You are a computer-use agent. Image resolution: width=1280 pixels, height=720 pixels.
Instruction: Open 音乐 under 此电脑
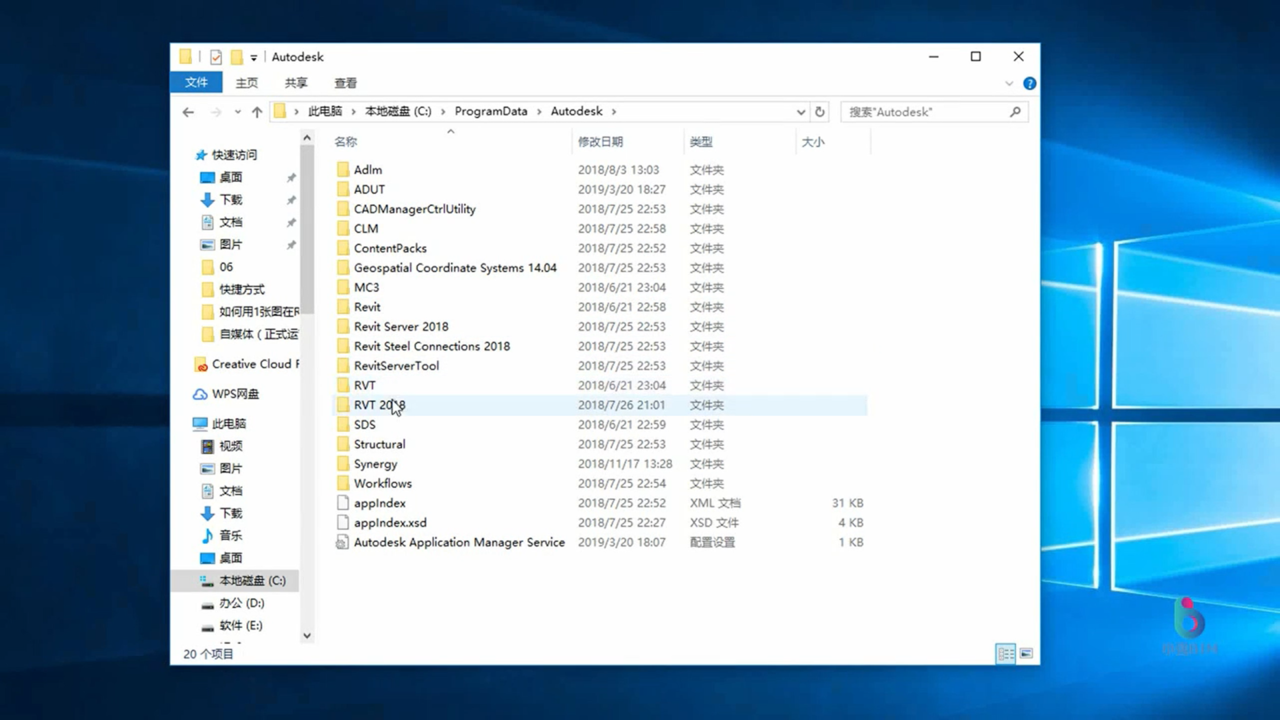230,536
